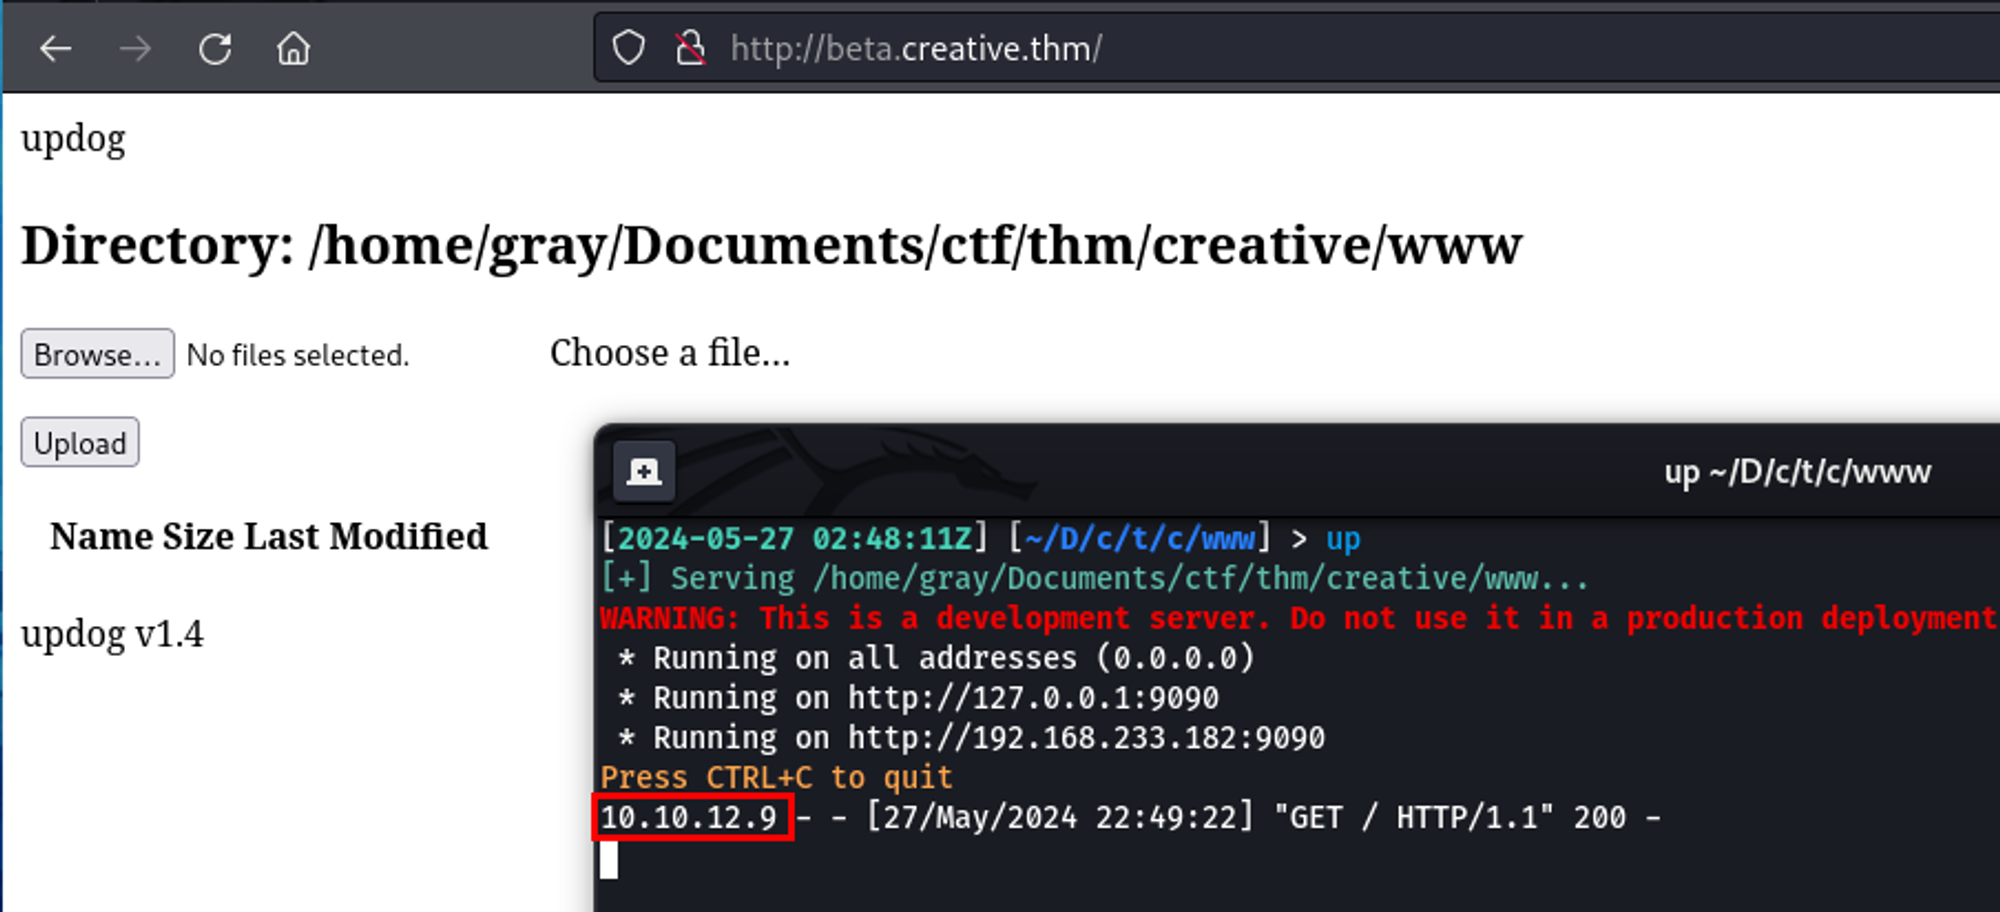Click the terminal title 'up ~/D/c/t/c/www'
2000x912 pixels.
coord(1797,472)
